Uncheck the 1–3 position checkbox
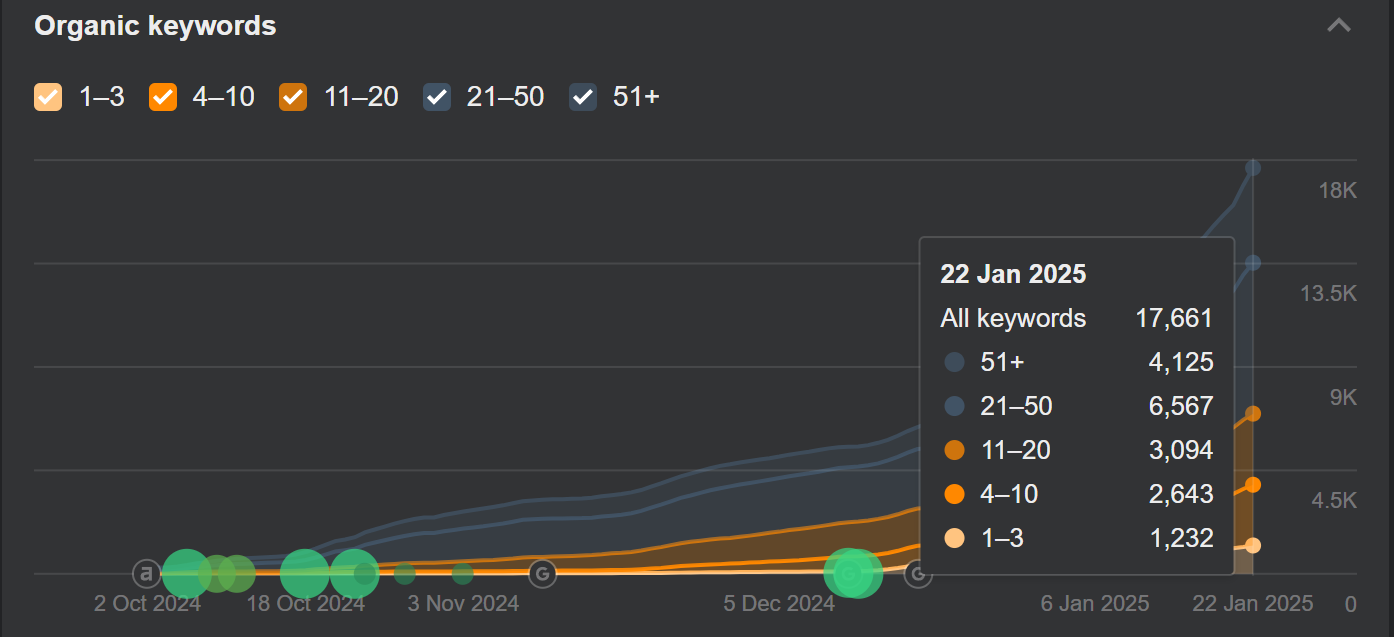The width and height of the screenshot is (1394, 637). point(48,97)
